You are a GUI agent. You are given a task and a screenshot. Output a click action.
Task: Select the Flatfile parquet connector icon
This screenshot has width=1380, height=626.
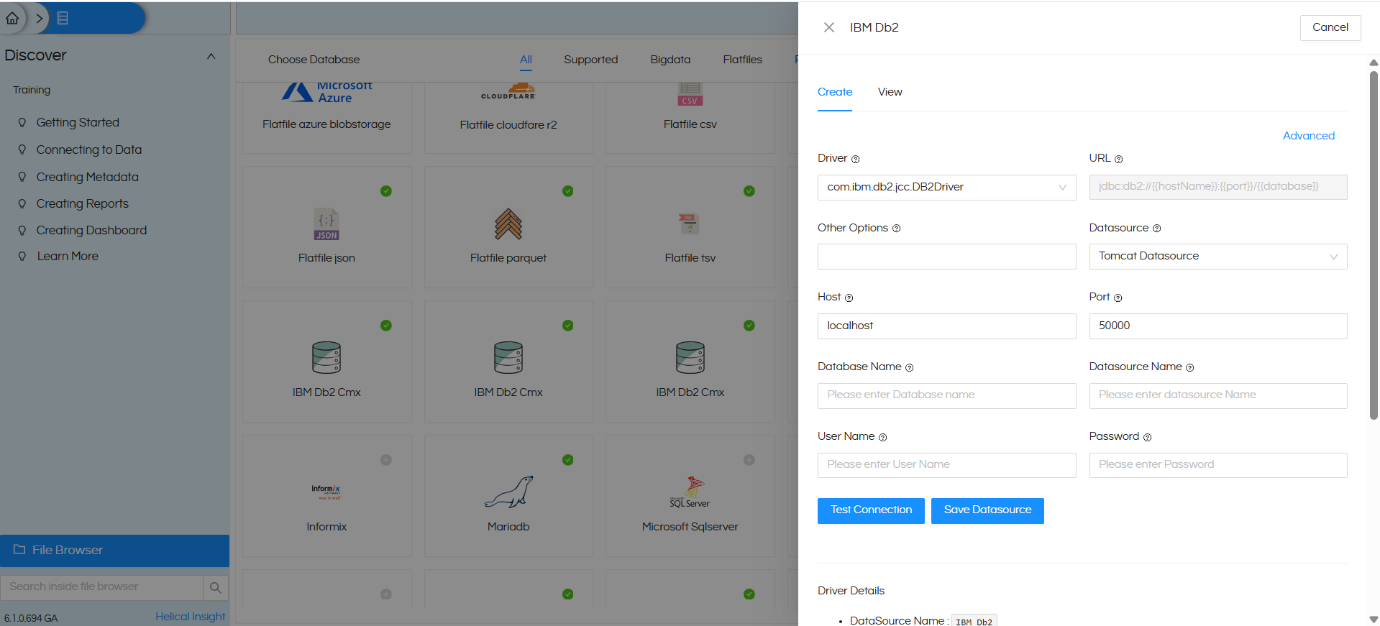[x=508, y=222]
